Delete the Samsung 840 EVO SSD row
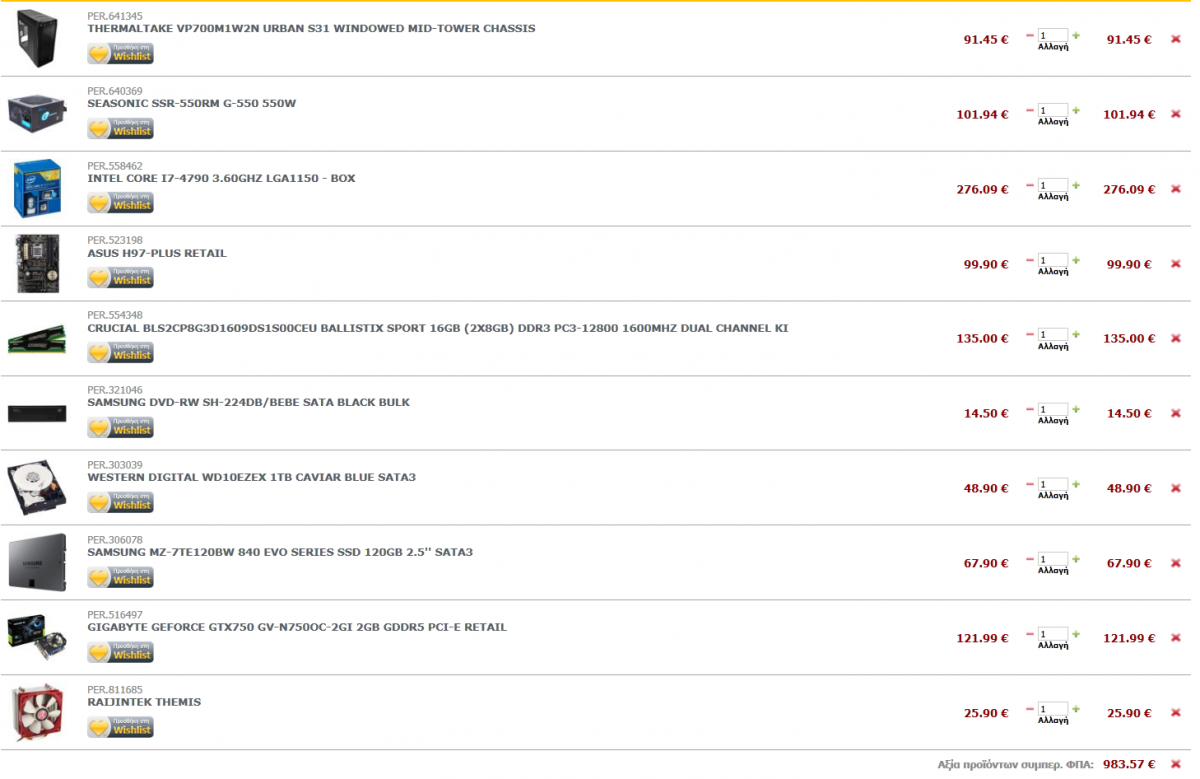Image resolution: width=1200 pixels, height=779 pixels. pyautogui.click(x=1176, y=563)
